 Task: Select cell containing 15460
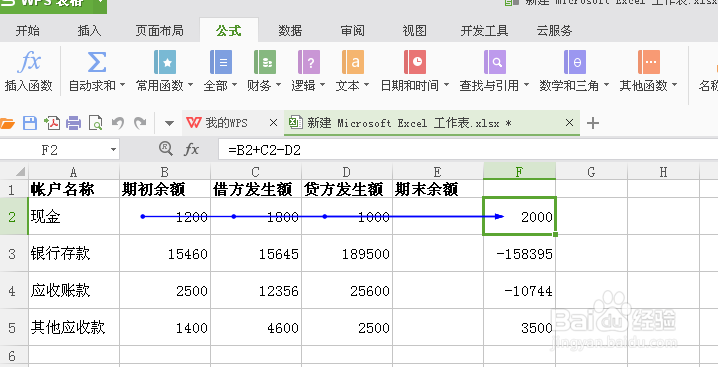pyautogui.click(x=165, y=253)
